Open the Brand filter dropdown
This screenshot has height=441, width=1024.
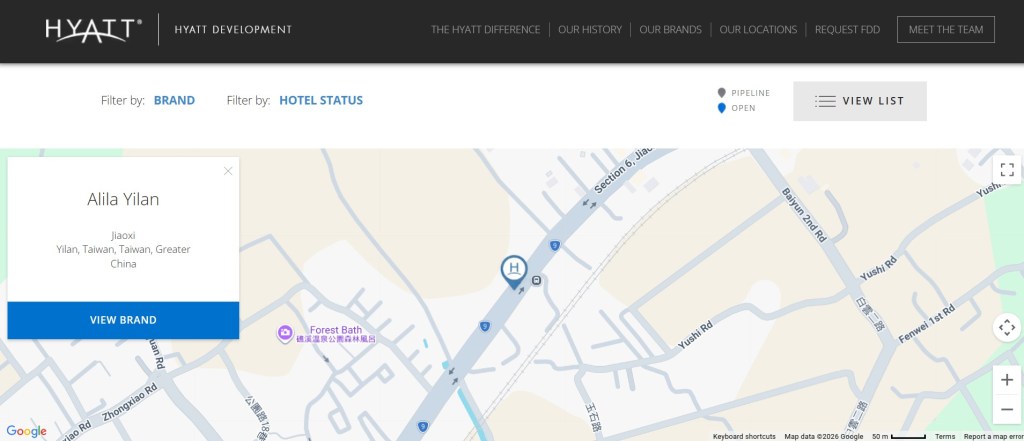[174, 100]
